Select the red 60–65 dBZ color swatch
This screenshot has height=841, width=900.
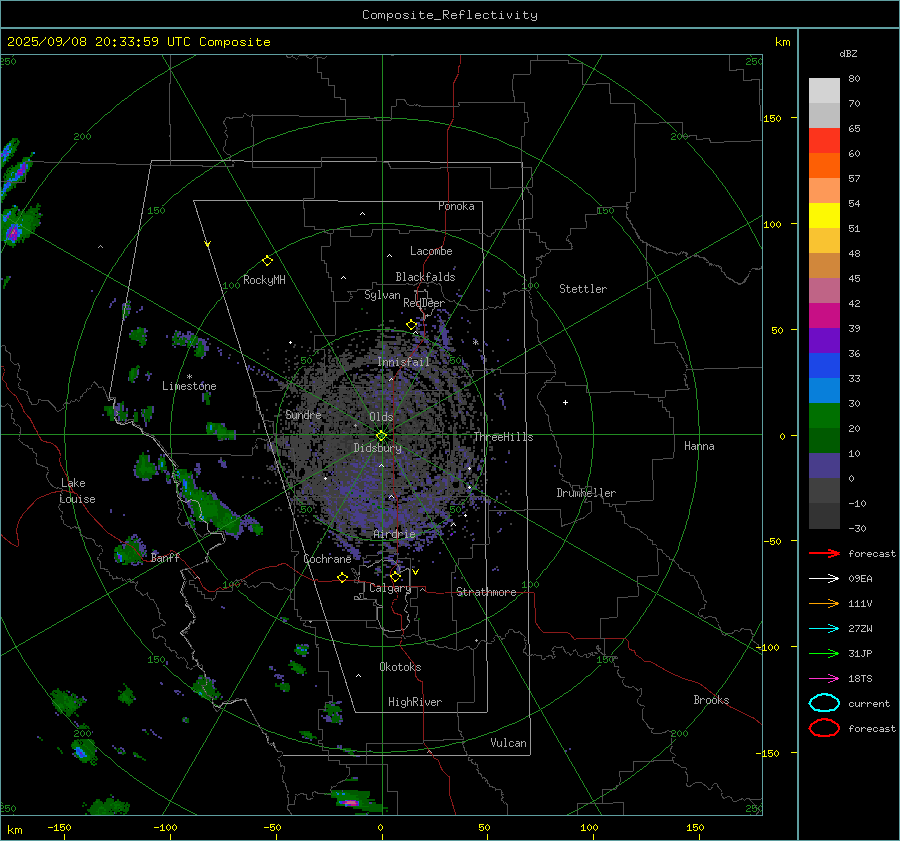(x=824, y=141)
